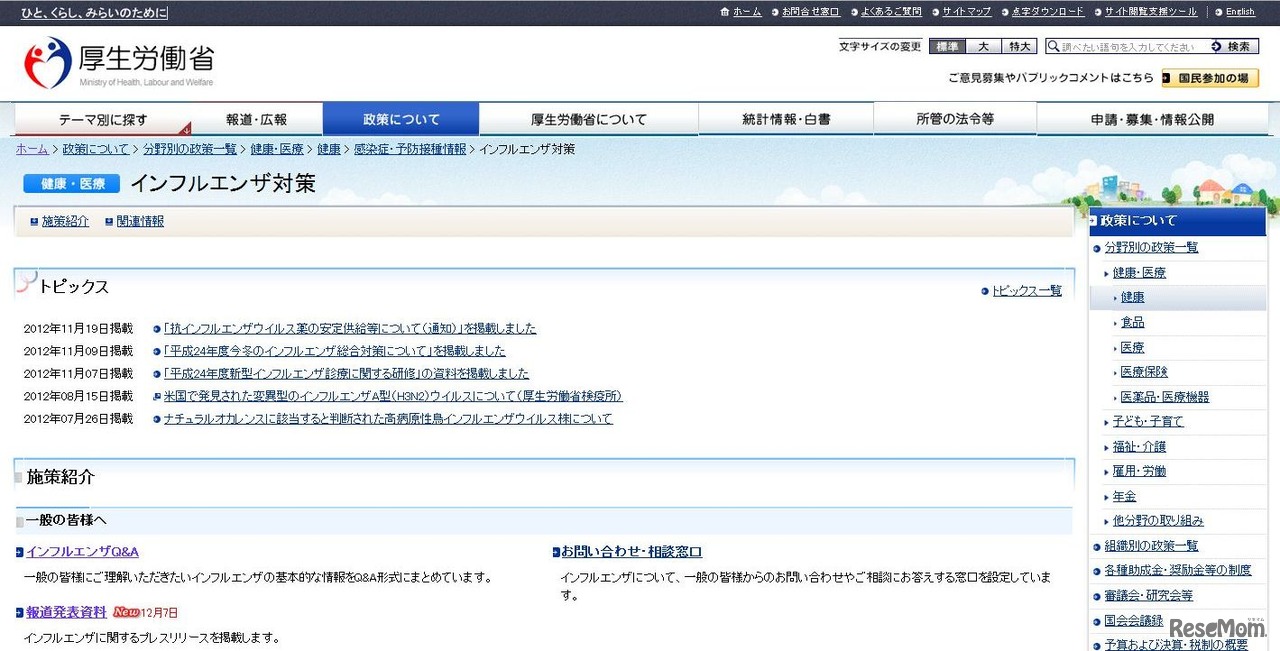The image size is (1280, 651).
Task: Expand 雇用・労働 in the right menu
Action: click(x=1138, y=471)
